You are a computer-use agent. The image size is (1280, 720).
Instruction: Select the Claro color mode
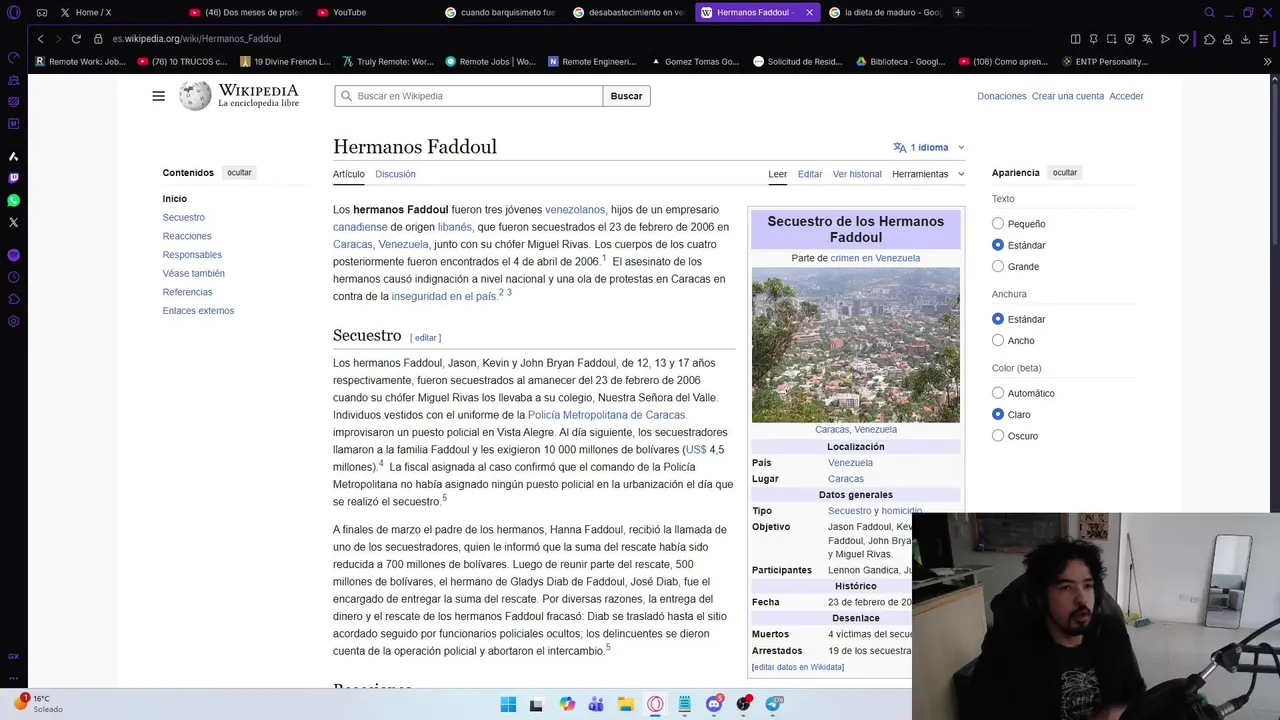(x=998, y=414)
